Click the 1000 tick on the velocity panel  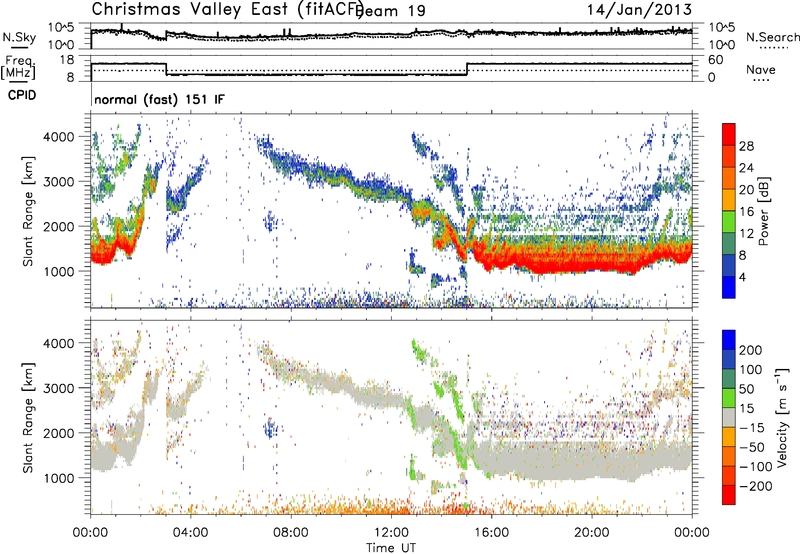click(58, 478)
